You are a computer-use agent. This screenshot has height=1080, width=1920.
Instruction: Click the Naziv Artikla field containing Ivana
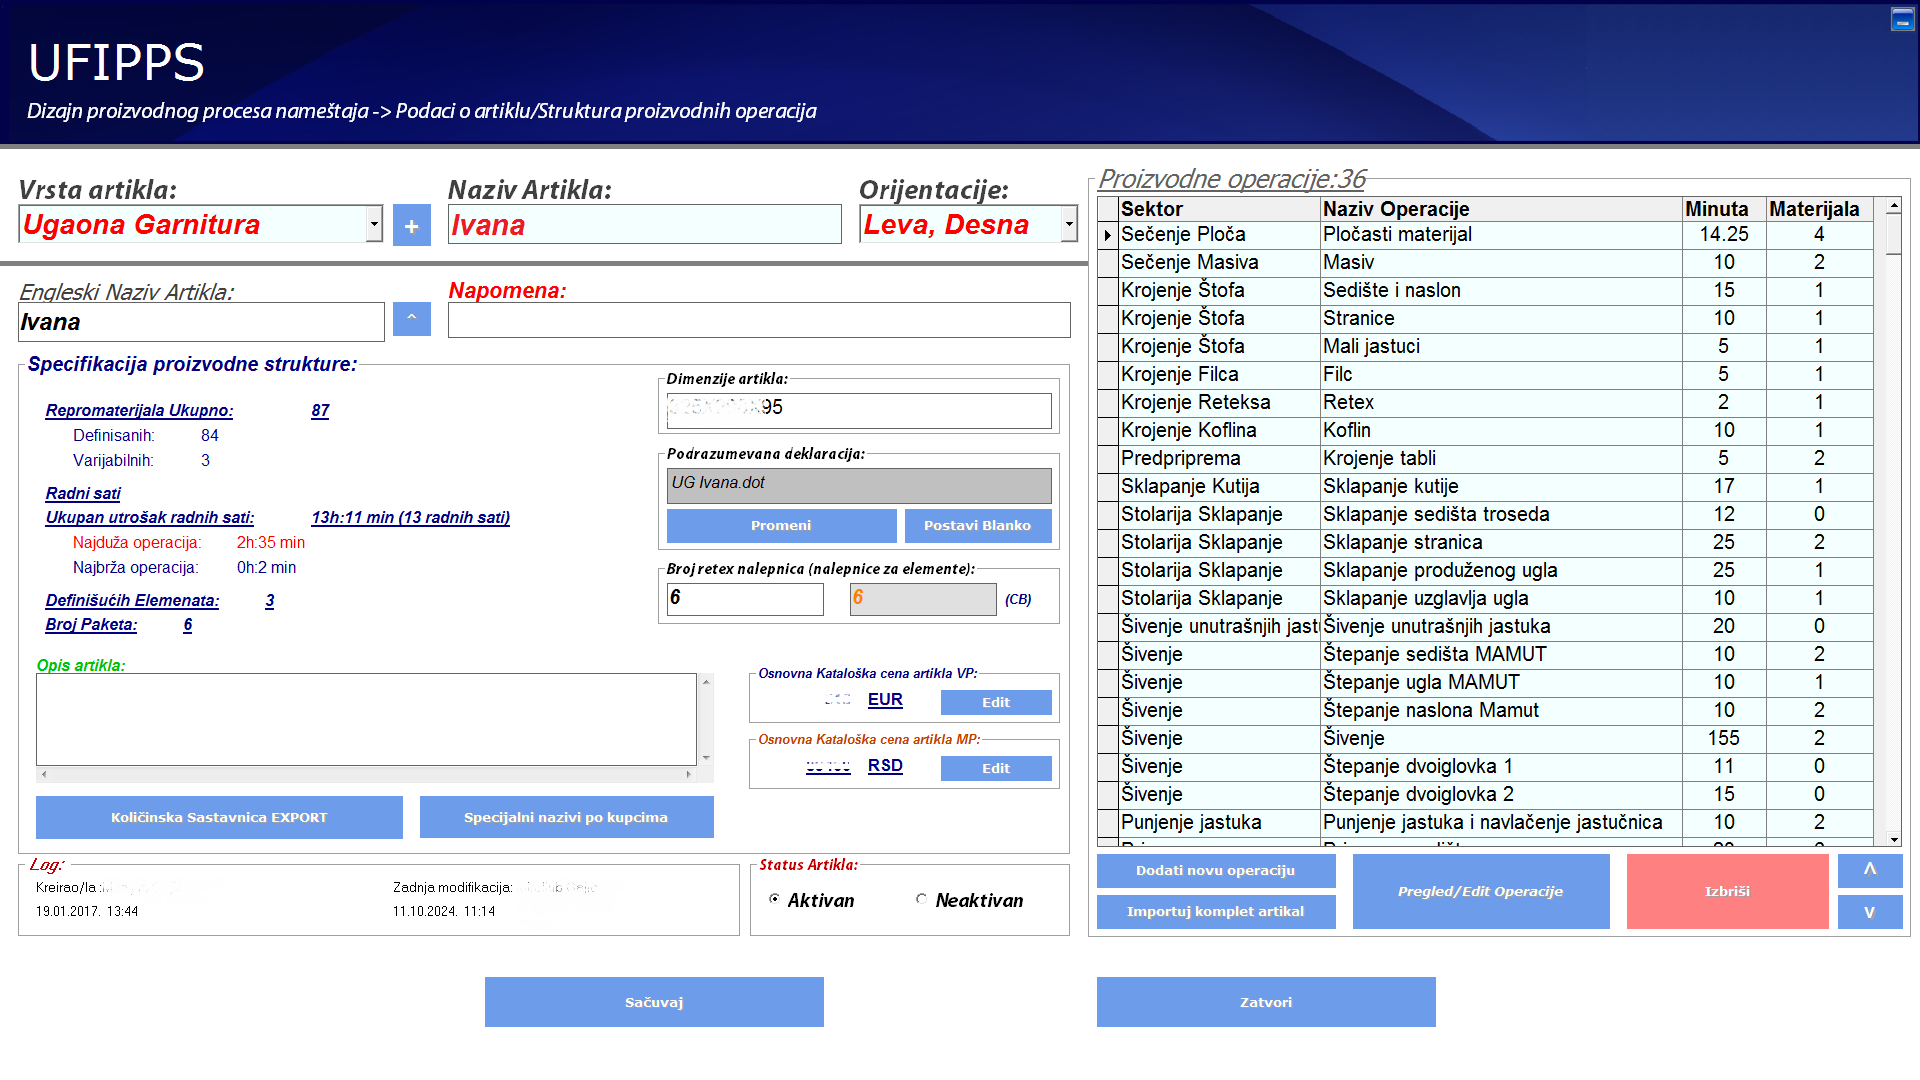pyautogui.click(x=645, y=225)
